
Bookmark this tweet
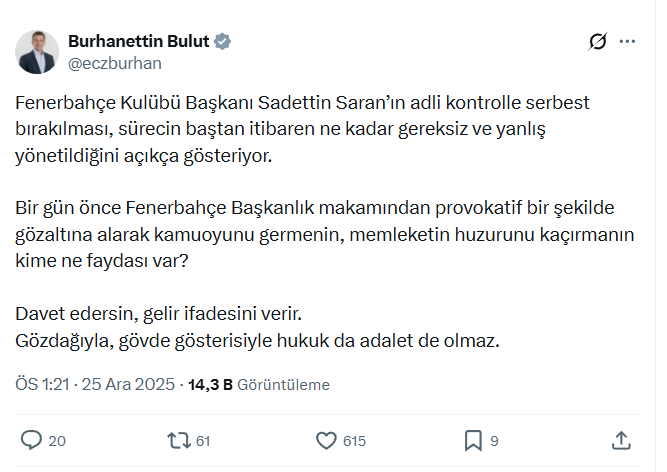[x=473, y=440]
